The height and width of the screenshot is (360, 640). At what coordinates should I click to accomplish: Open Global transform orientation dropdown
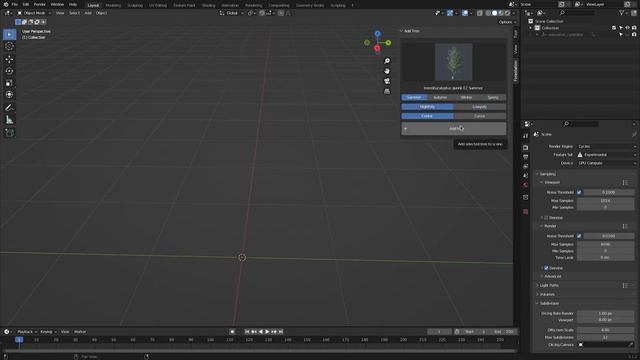pyautogui.click(x=231, y=13)
